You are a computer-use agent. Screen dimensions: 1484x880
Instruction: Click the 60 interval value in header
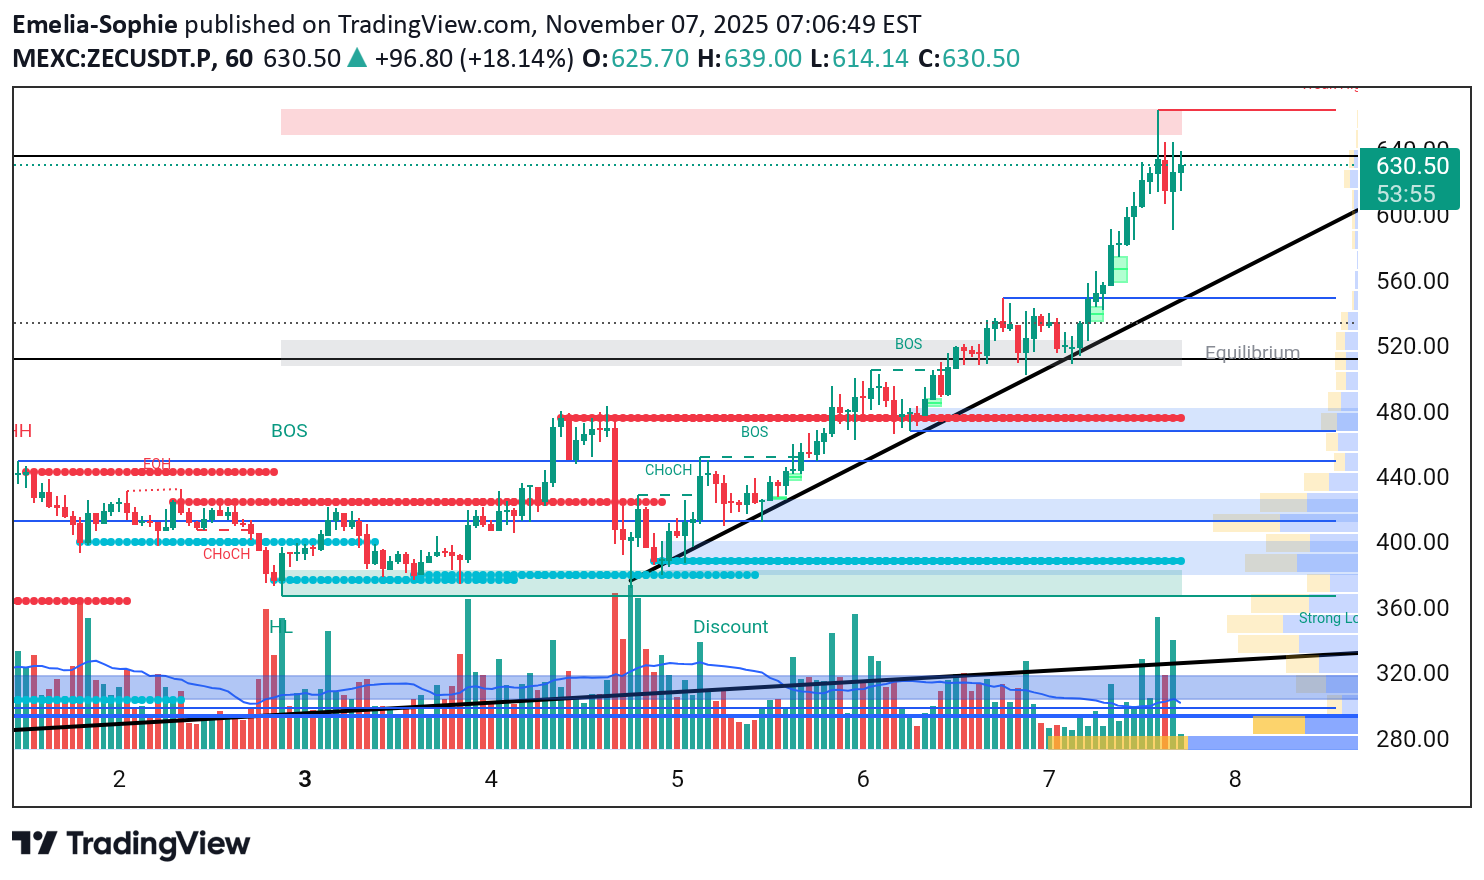coord(239,59)
